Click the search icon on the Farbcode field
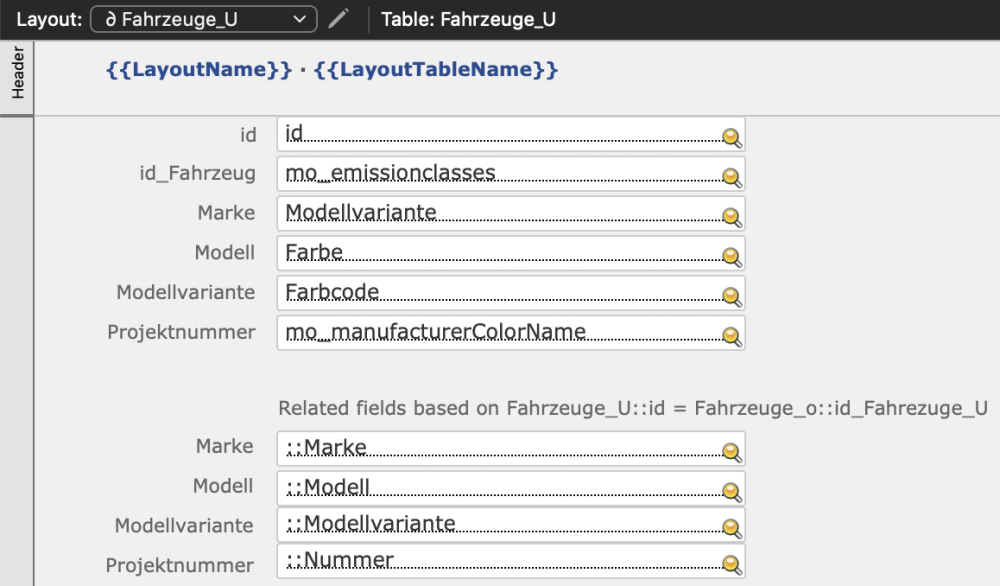The image size is (1000, 586). [x=731, y=294]
